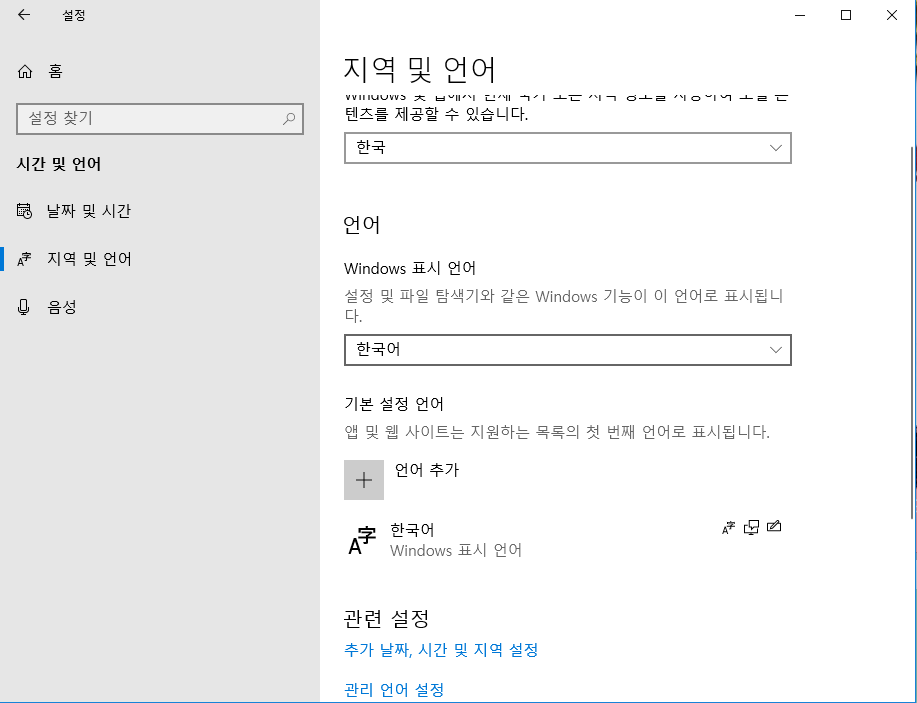Click the 설정 찾기 search field
This screenshot has height=703, width=917.
point(160,119)
